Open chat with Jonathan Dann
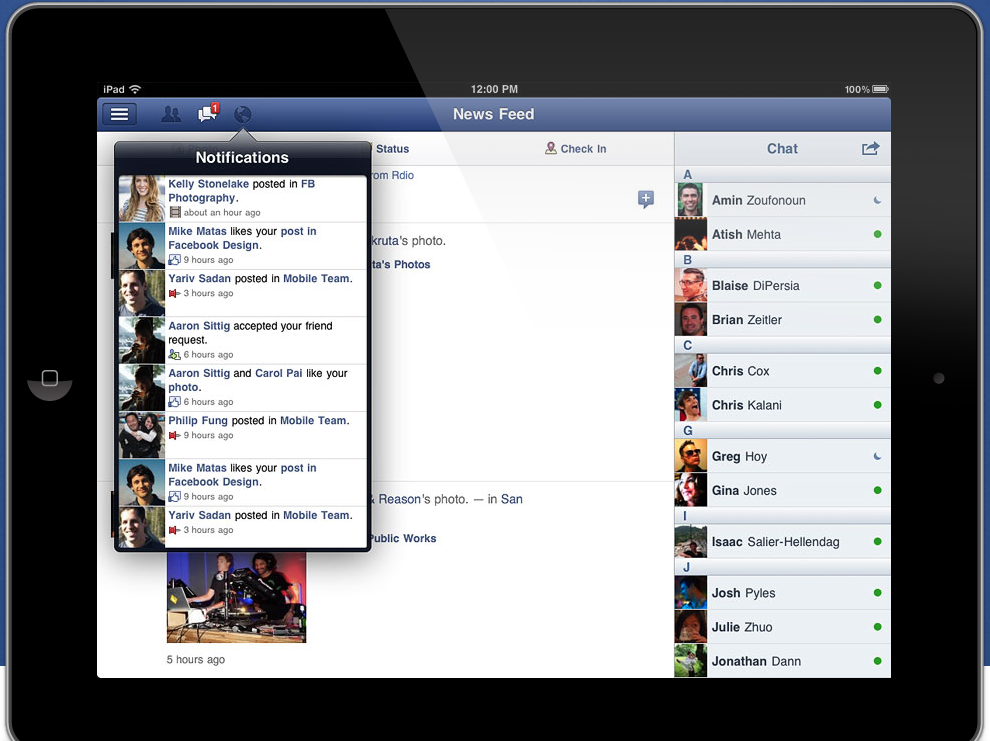Image resolution: width=990 pixels, height=741 pixels. pos(783,661)
